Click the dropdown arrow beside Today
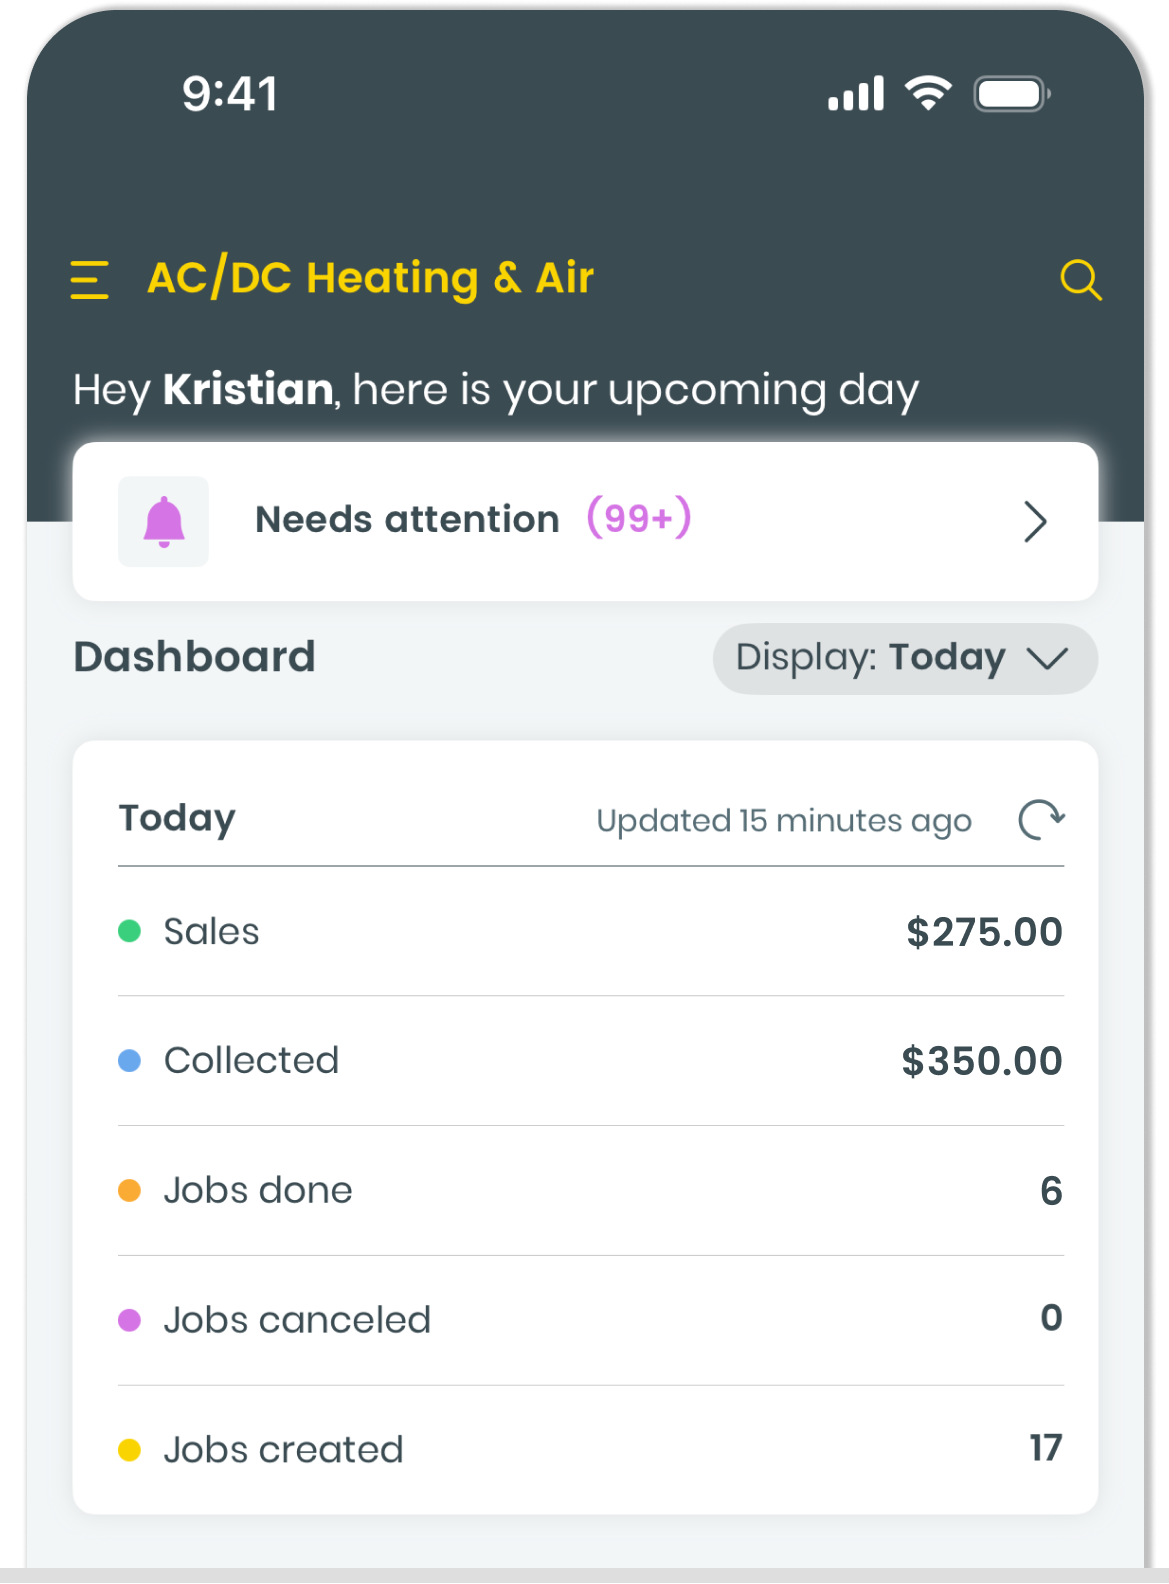The height and width of the screenshot is (1584, 1169). pyautogui.click(x=1047, y=658)
